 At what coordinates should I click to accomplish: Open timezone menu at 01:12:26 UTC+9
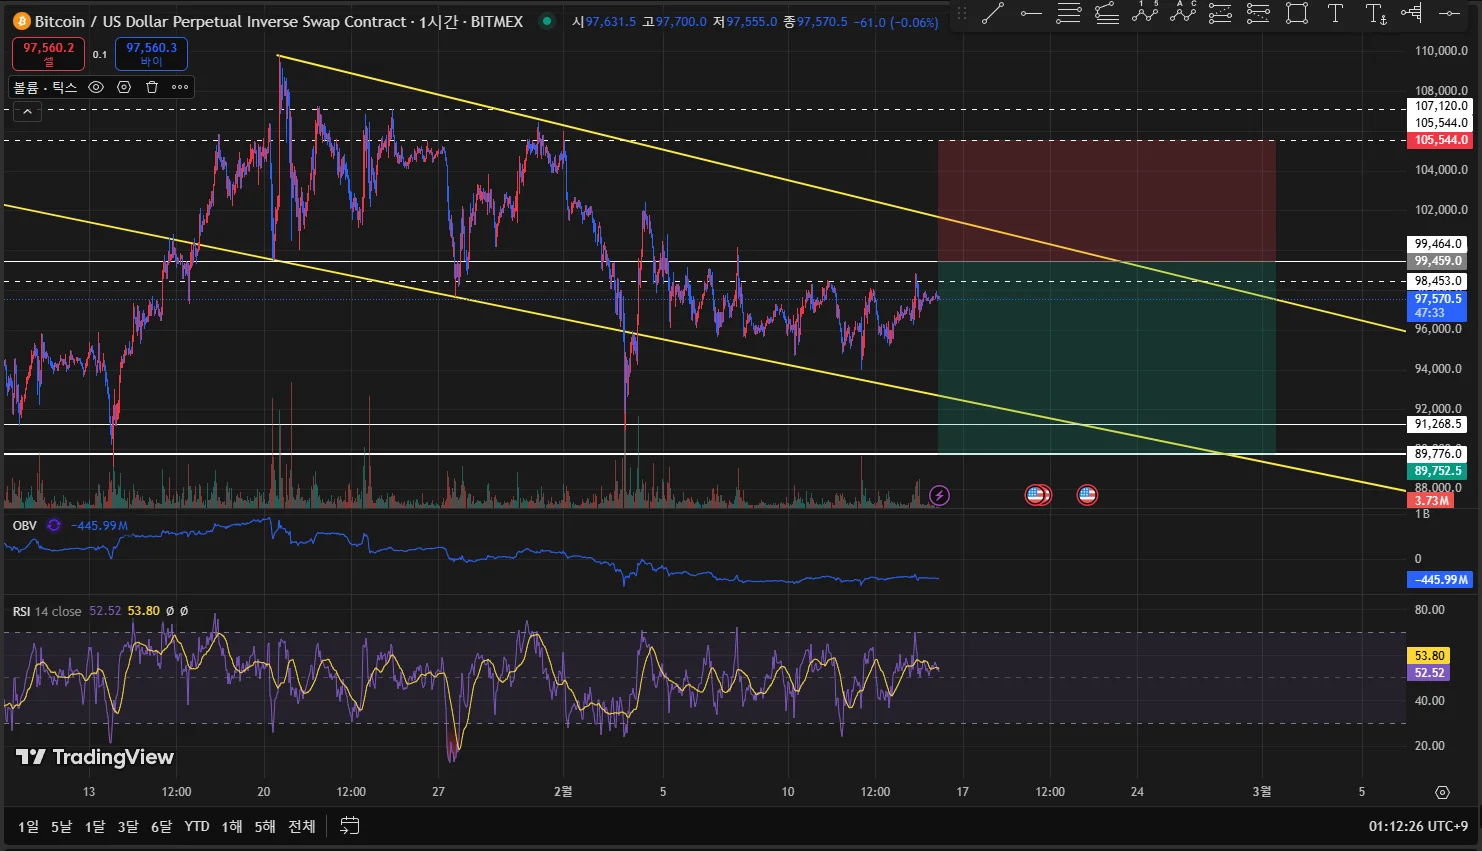(1418, 826)
